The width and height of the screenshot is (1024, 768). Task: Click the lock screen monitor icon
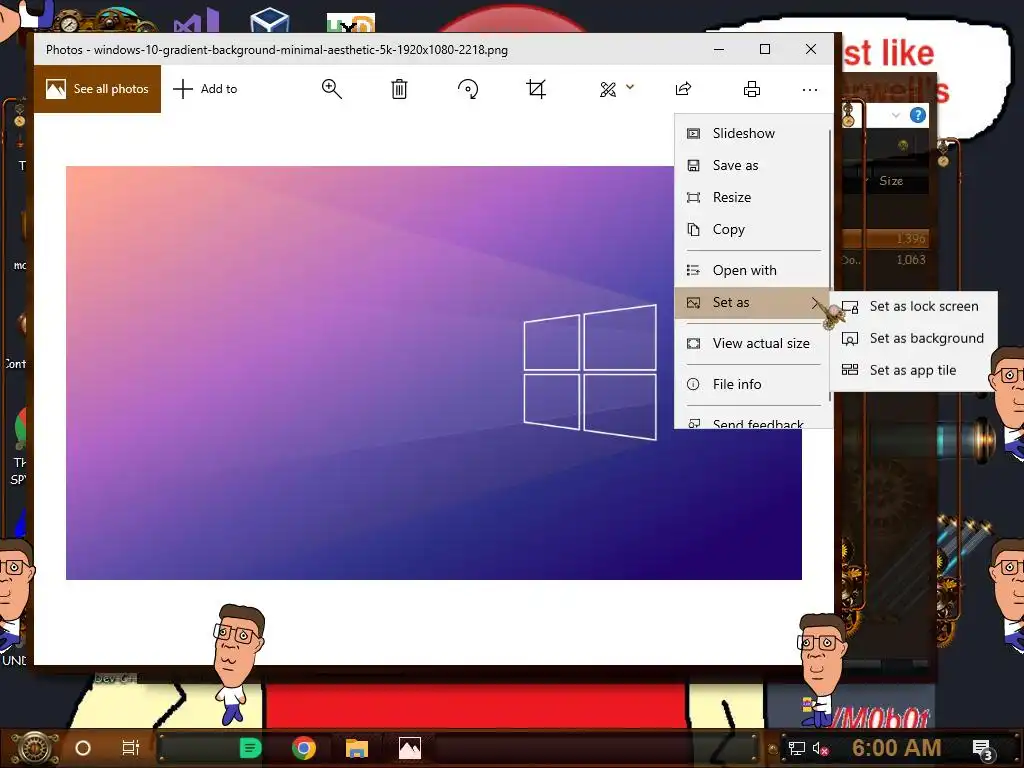point(850,307)
